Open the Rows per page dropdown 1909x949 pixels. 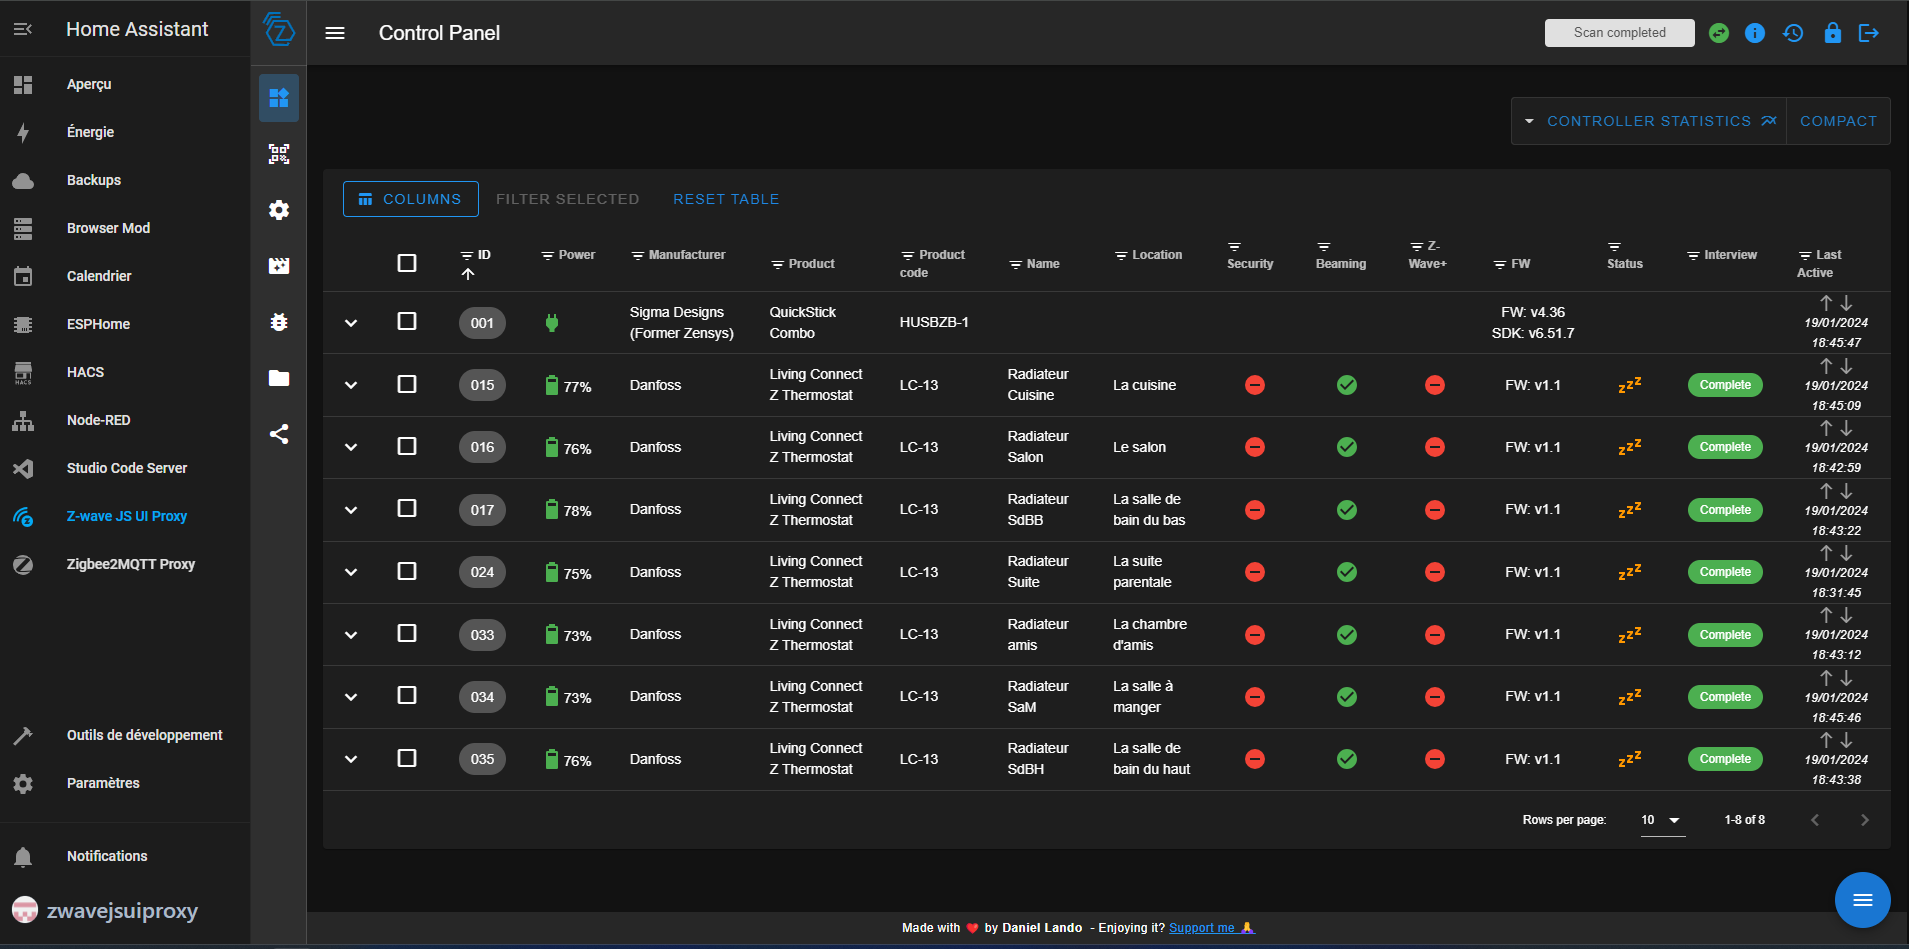[x=1661, y=820]
